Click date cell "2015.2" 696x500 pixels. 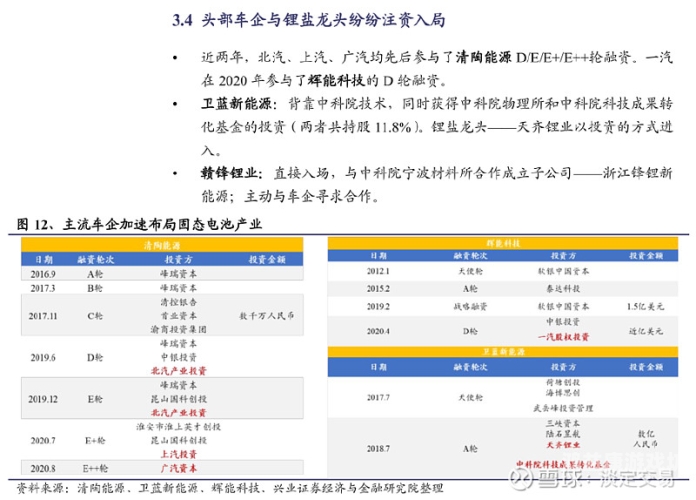(x=378, y=289)
